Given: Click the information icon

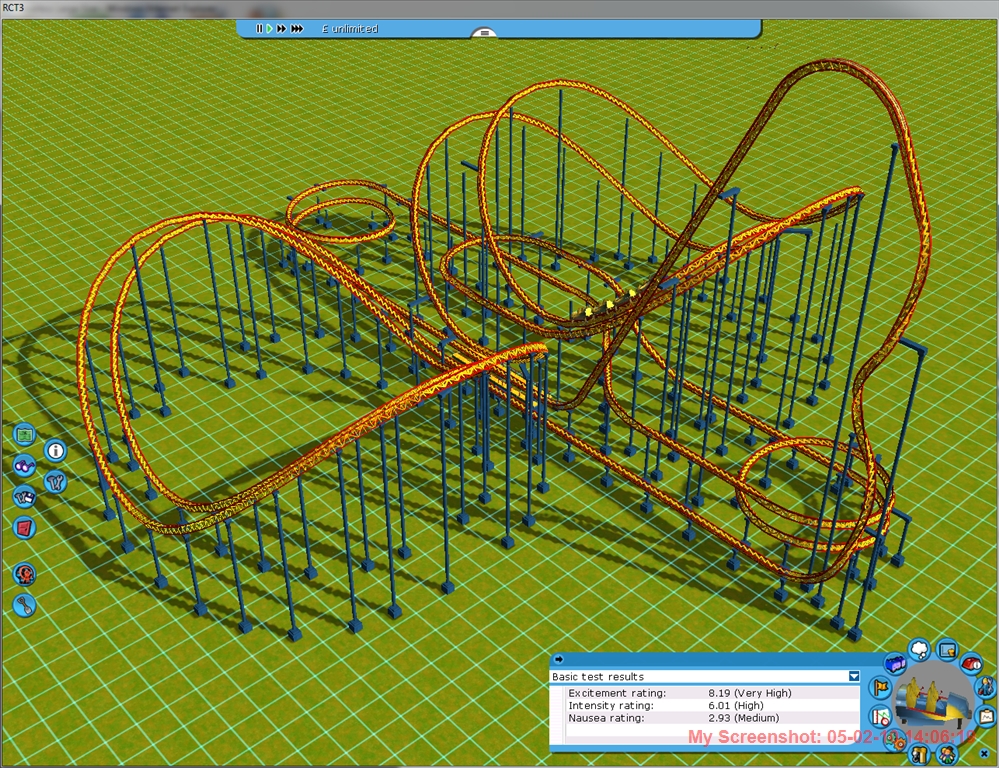Looking at the screenshot, I should pos(55,451).
